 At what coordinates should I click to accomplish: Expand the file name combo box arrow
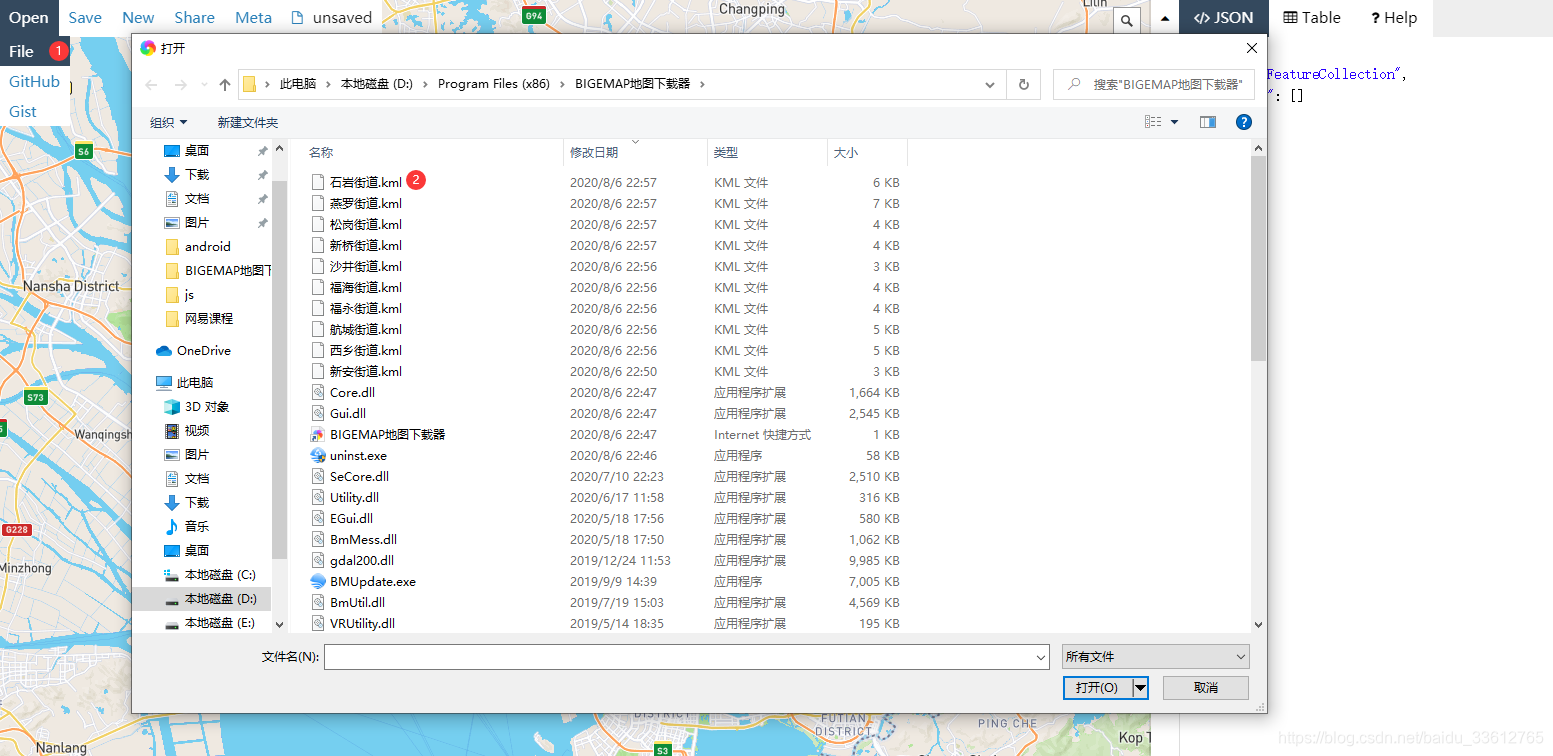click(x=1041, y=657)
